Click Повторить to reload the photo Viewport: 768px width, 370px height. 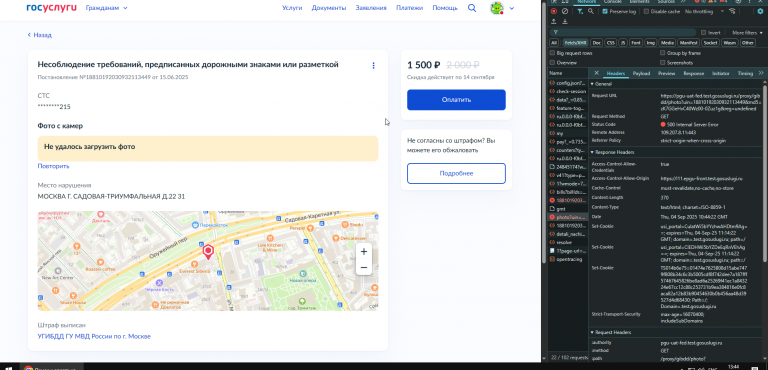pyautogui.click(x=53, y=166)
